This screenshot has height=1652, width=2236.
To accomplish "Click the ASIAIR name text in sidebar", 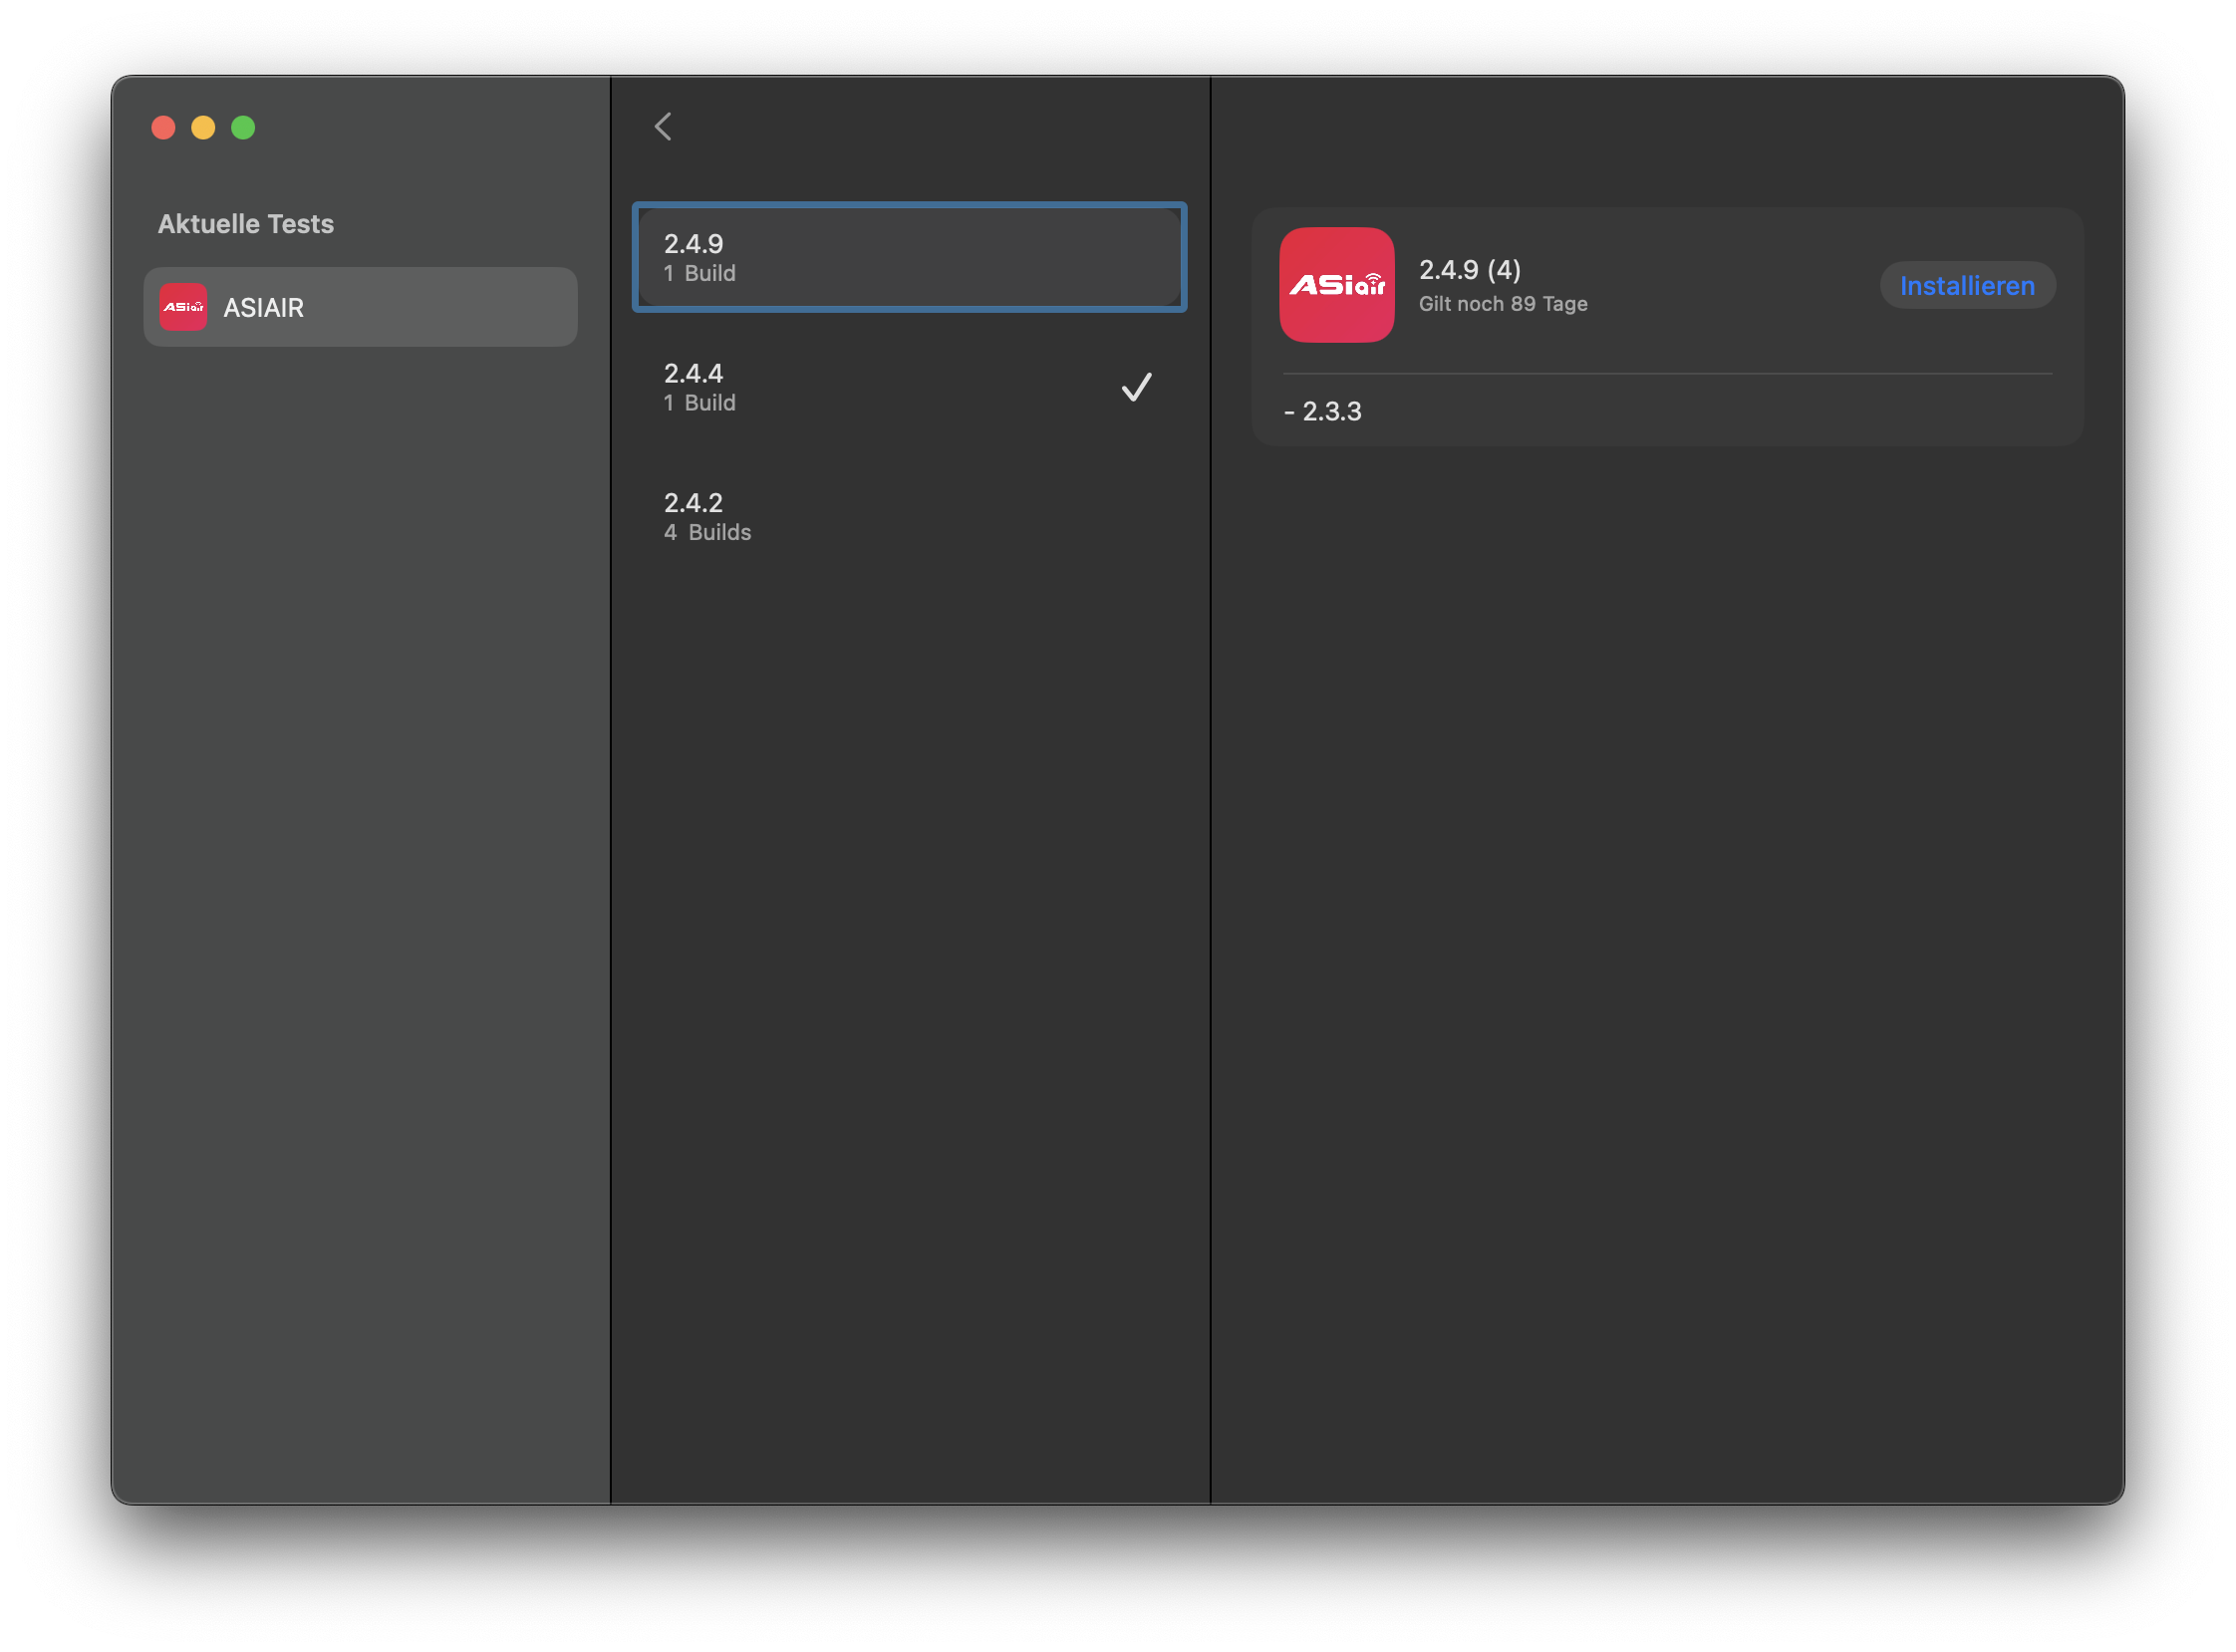I will [263, 308].
